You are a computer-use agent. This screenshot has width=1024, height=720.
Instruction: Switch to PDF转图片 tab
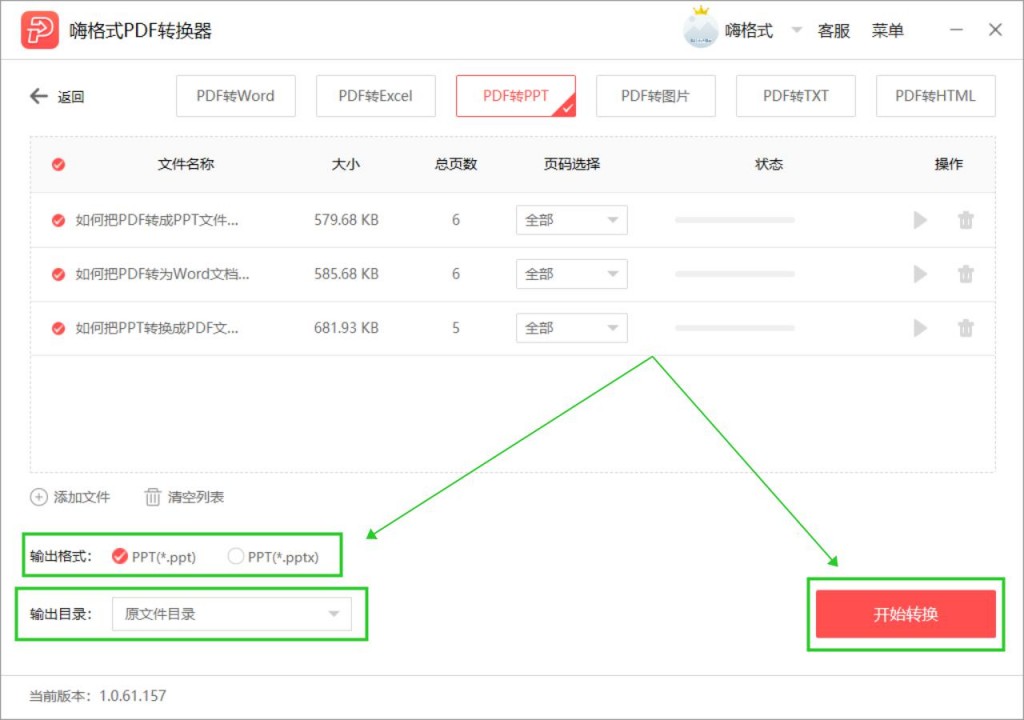(x=656, y=96)
